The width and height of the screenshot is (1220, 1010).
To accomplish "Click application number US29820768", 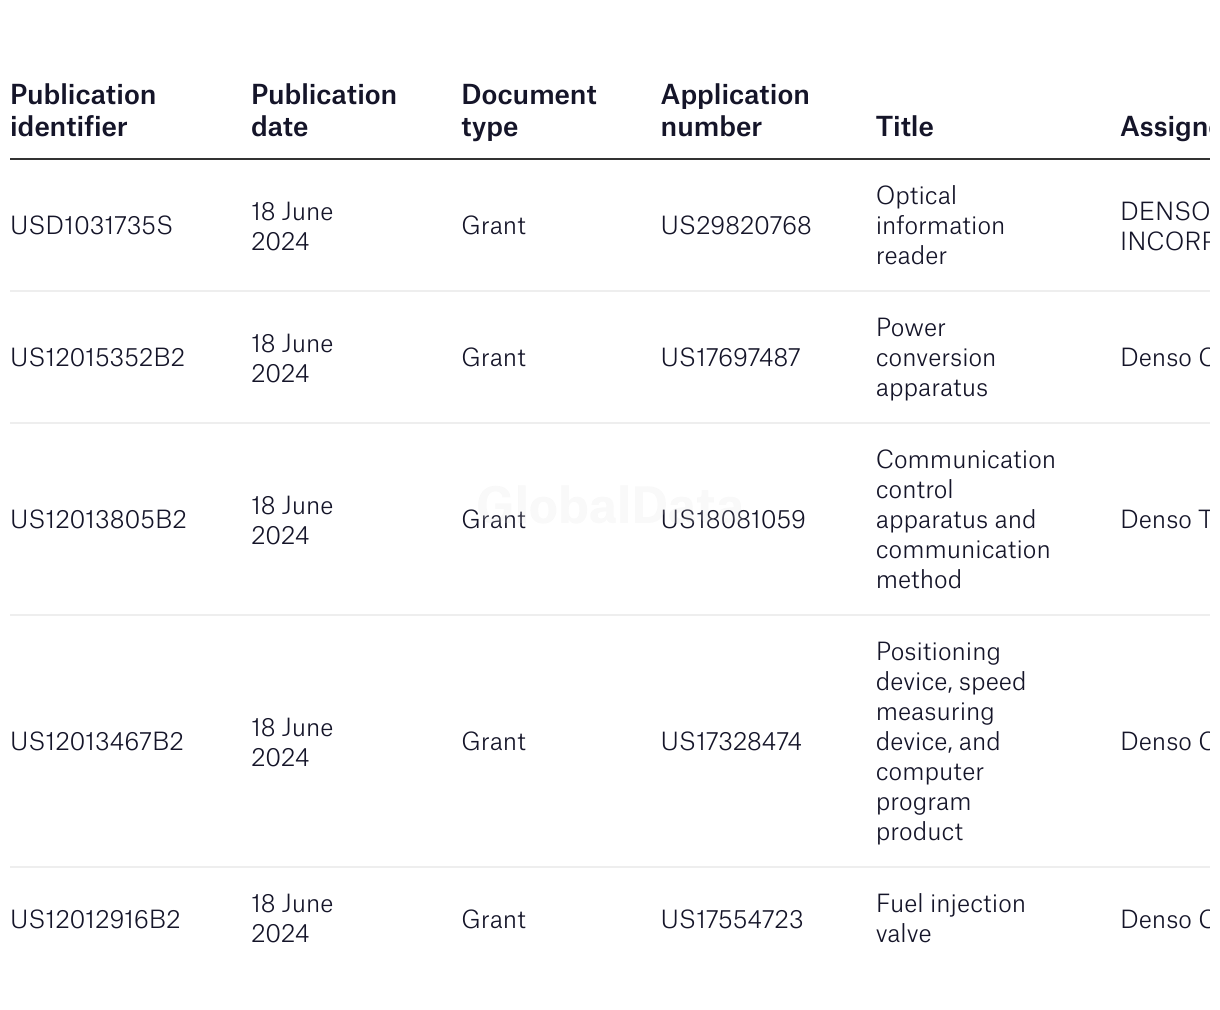I will tap(735, 226).
